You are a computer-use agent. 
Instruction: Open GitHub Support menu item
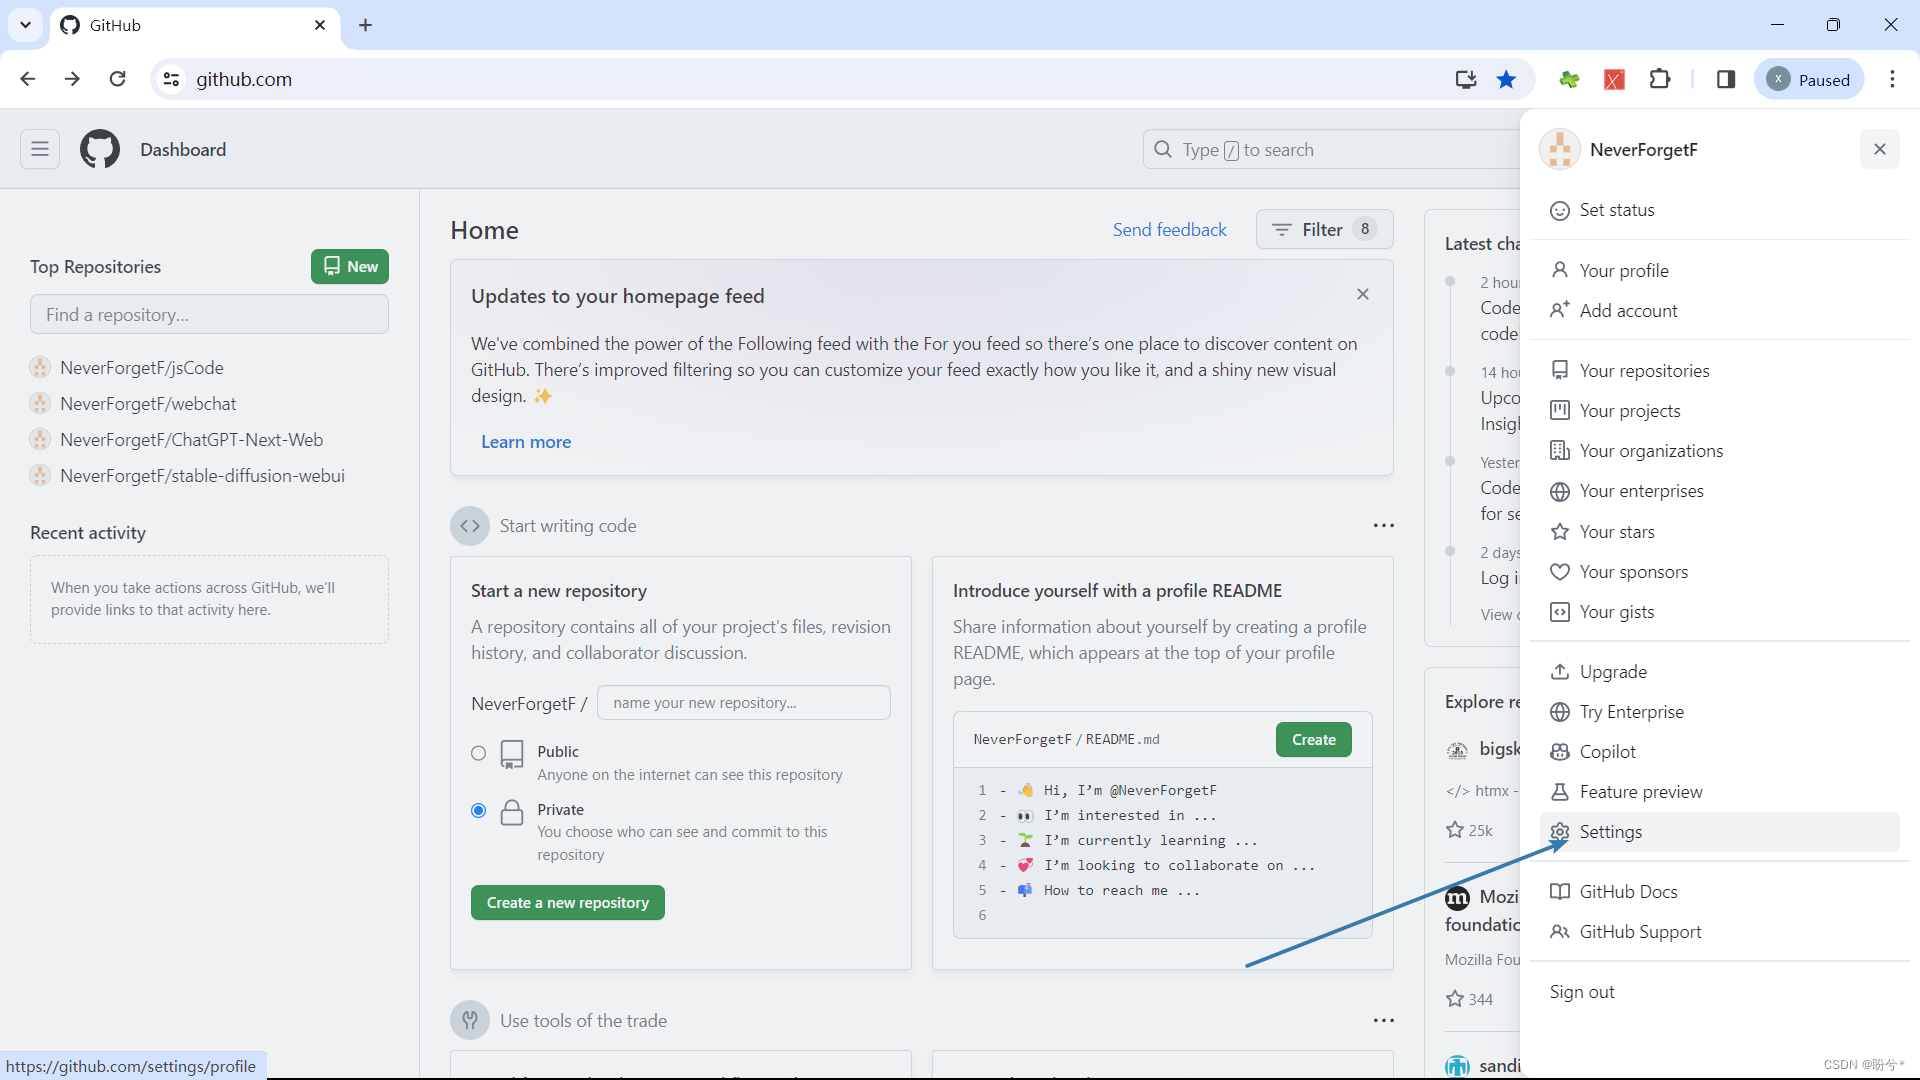coord(1719,932)
